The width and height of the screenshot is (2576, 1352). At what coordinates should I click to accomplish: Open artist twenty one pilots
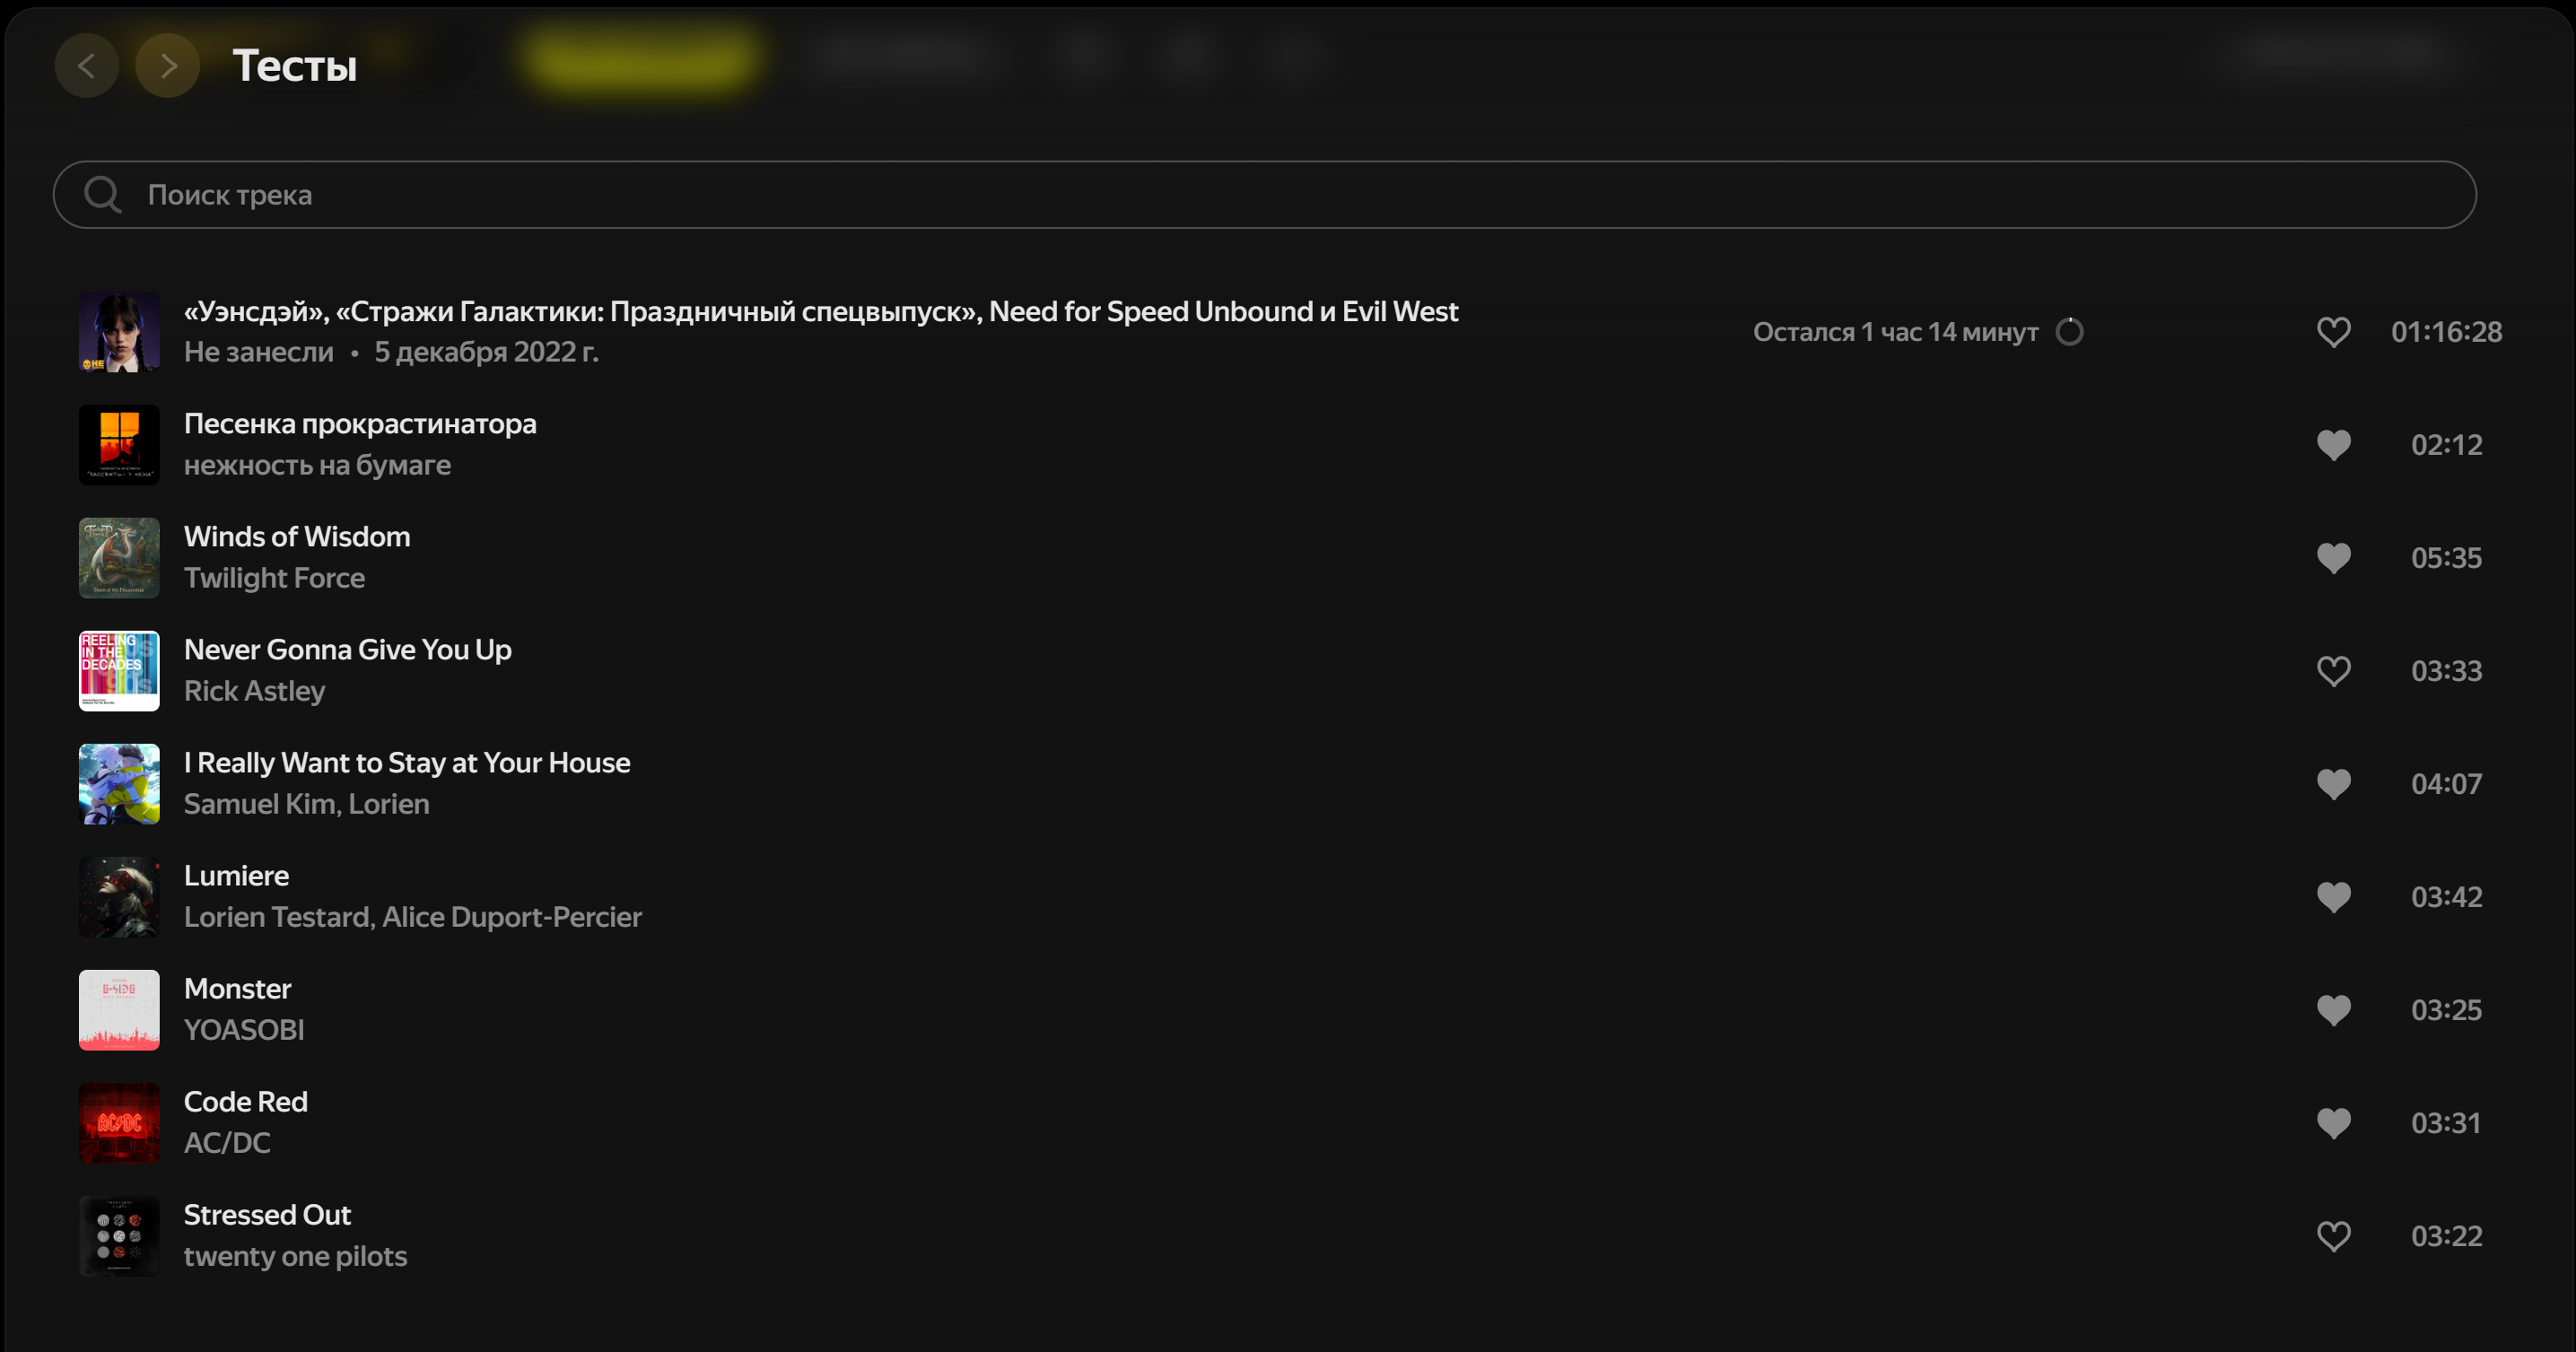click(x=295, y=1256)
